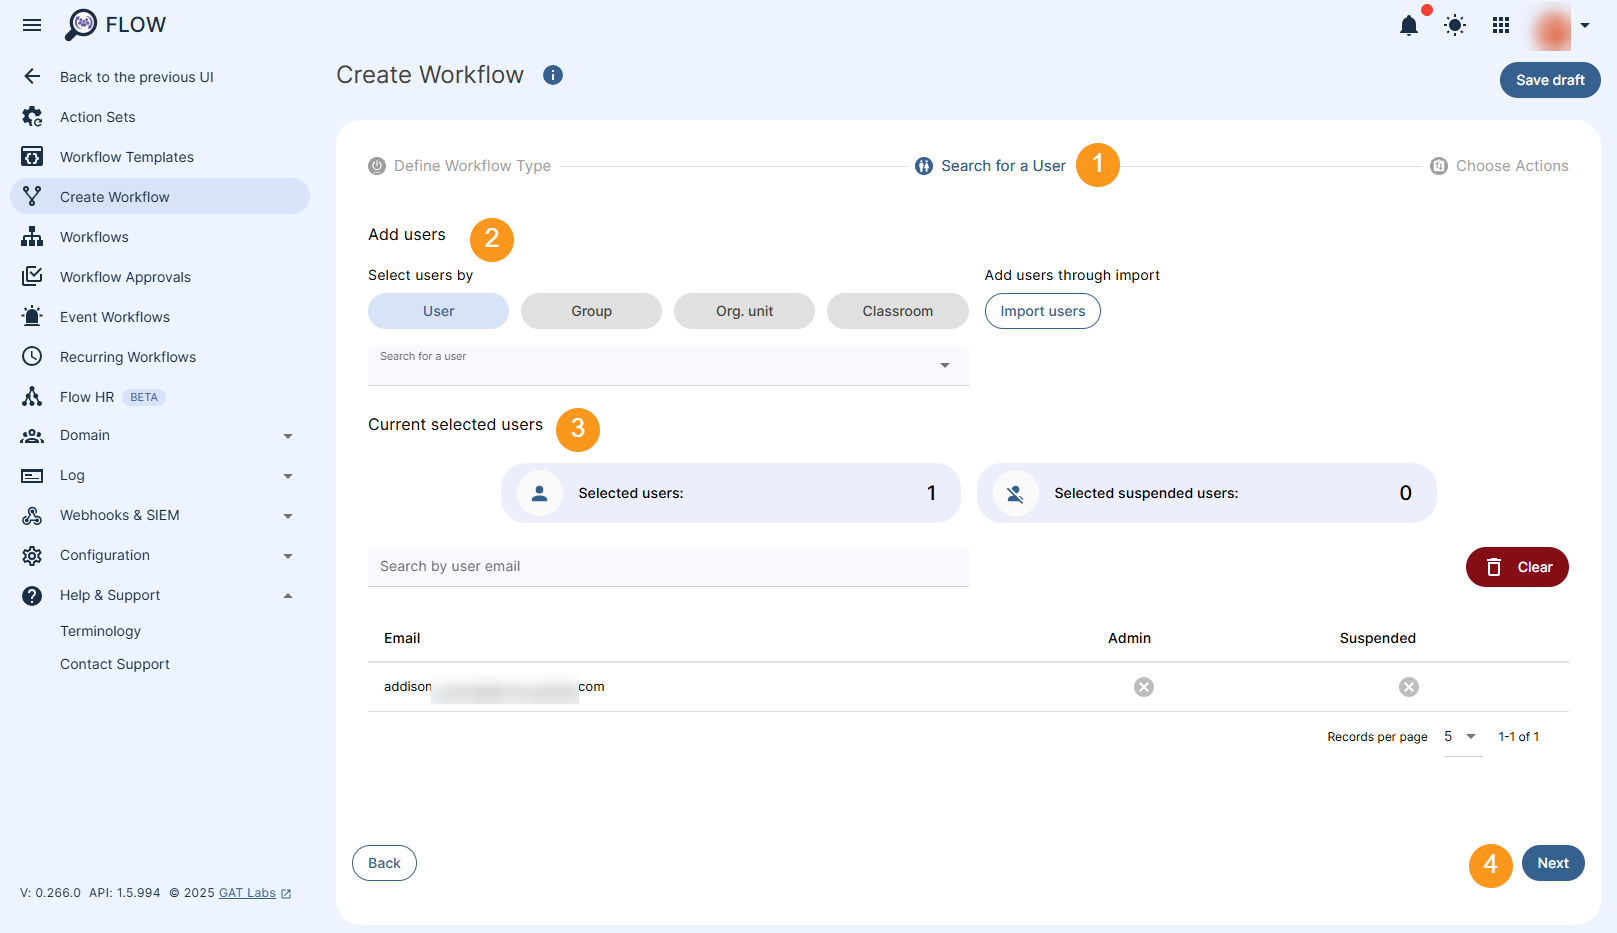
Task: Click the Event Workflows bell icon
Action: 32,316
